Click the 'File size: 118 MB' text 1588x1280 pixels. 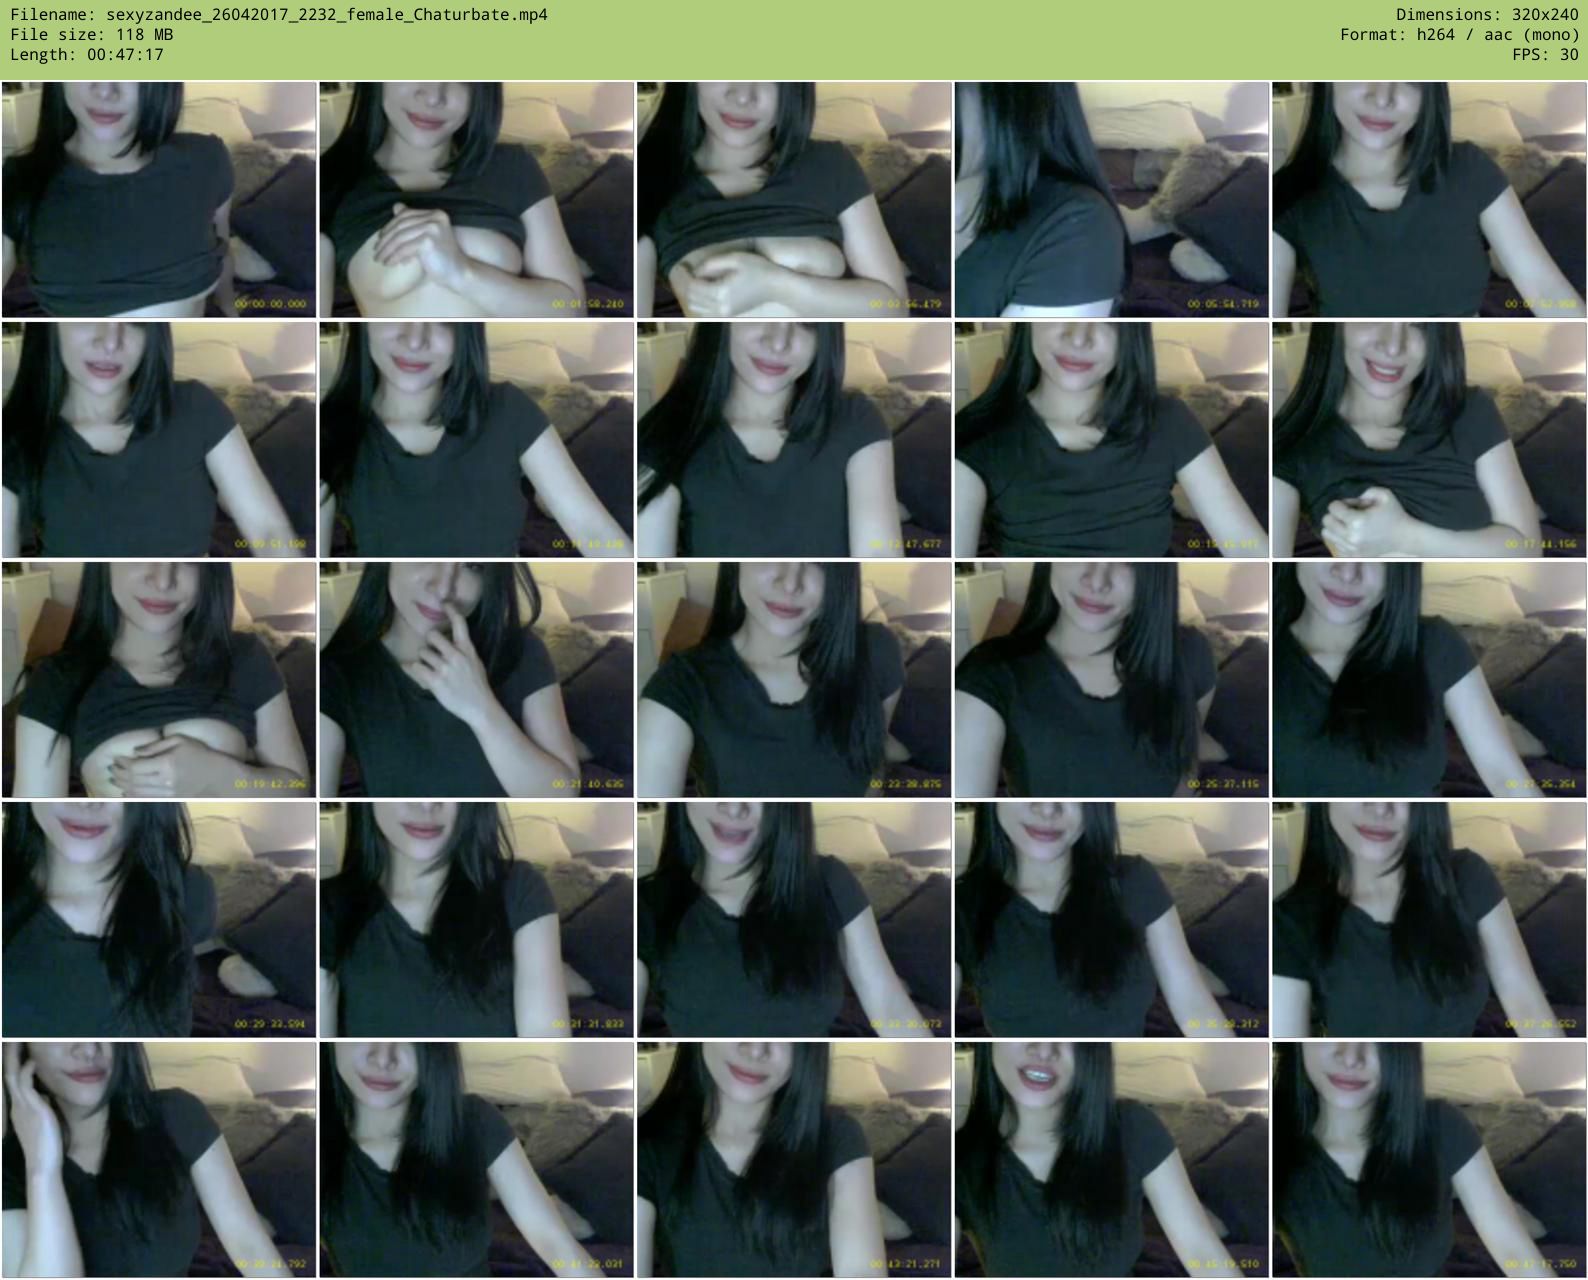click(92, 35)
